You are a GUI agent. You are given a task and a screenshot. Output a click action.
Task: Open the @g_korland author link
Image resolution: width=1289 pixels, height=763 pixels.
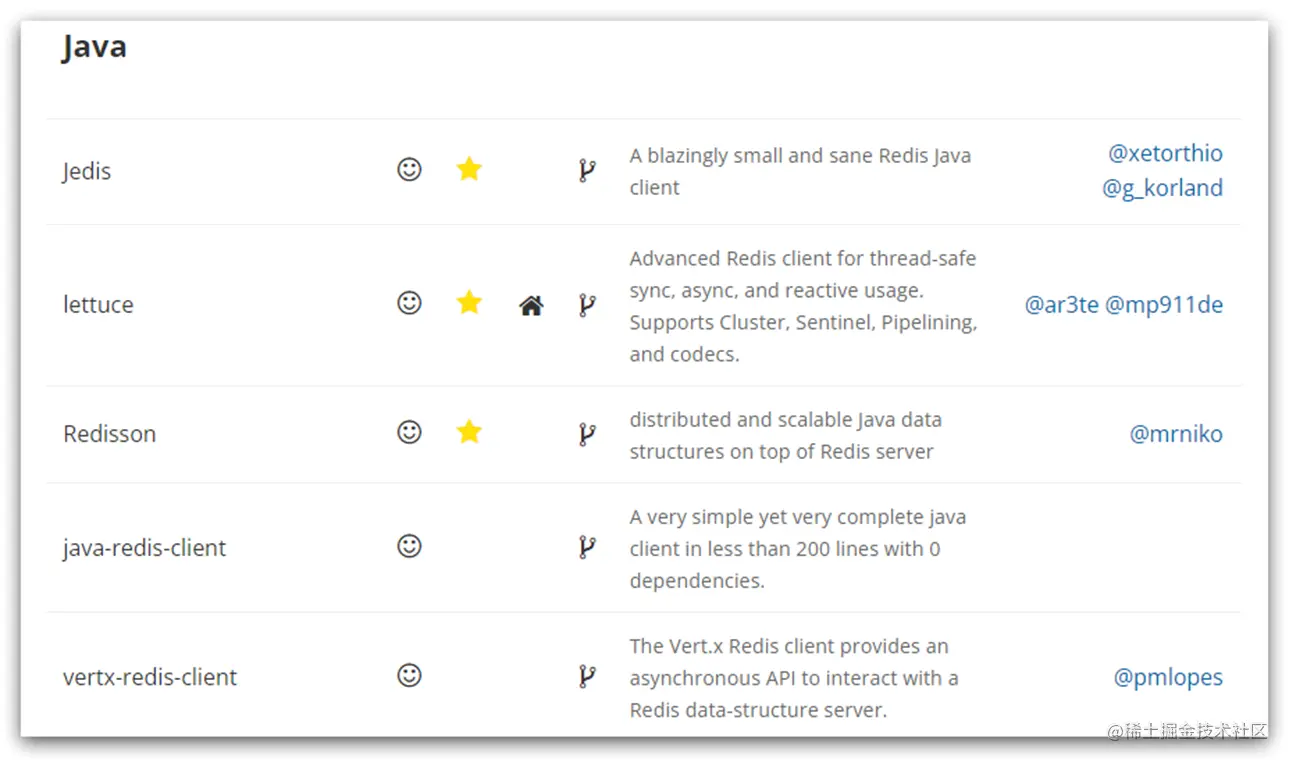[x=1162, y=188]
